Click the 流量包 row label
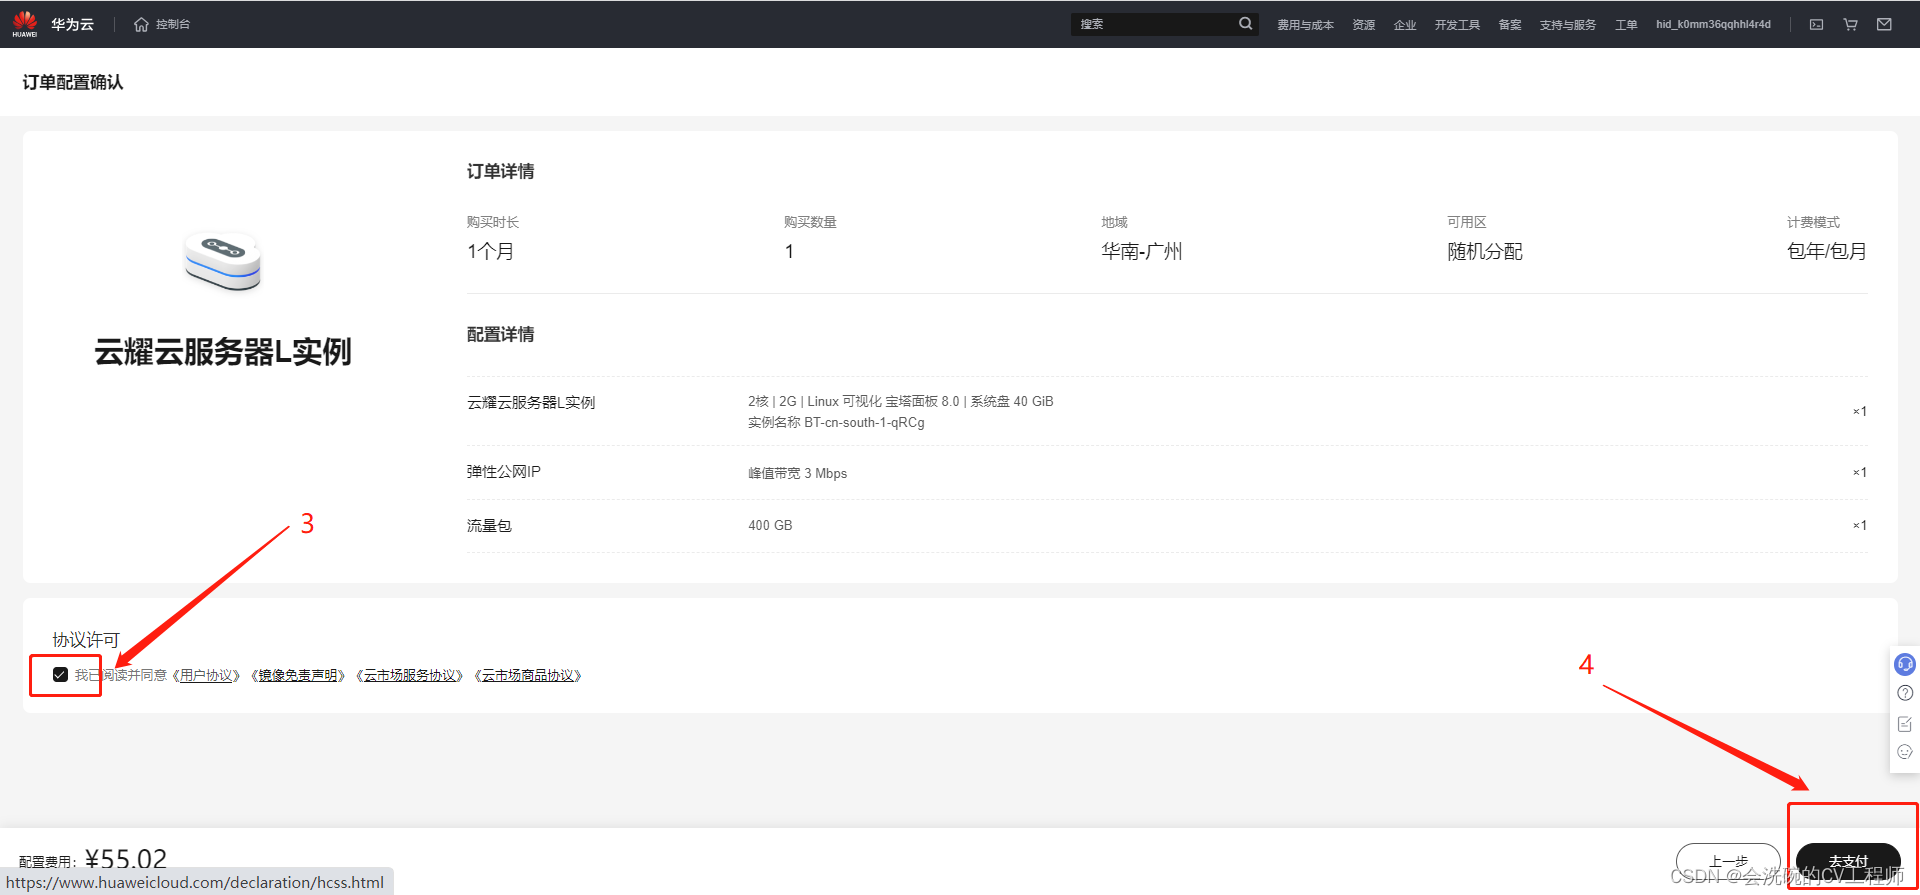The image size is (1920, 895). 489,525
